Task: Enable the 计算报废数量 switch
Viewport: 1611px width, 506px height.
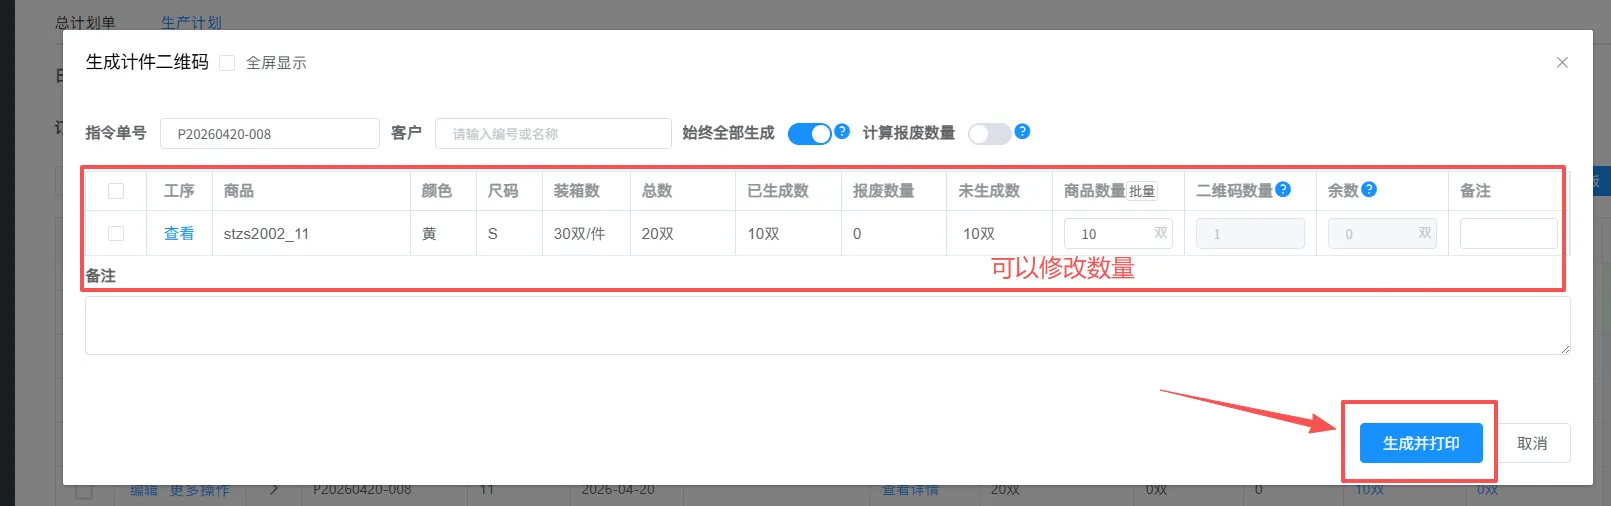Action: pyautogui.click(x=989, y=134)
